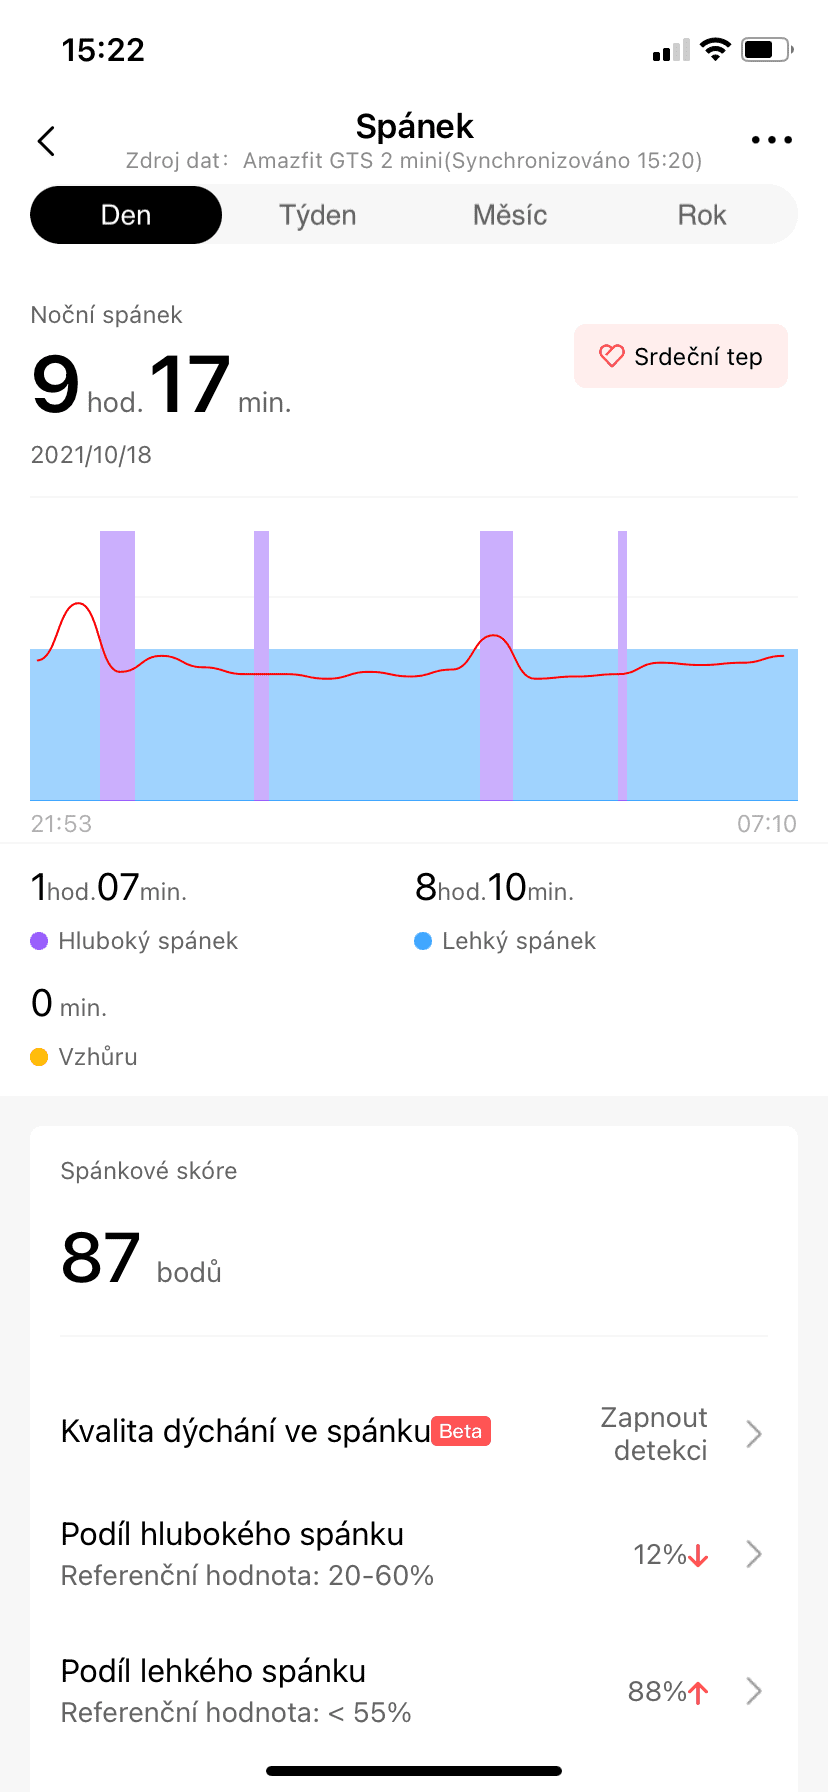The image size is (828, 1792).
Task: Select the Rok tab
Action: coord(702,215)
